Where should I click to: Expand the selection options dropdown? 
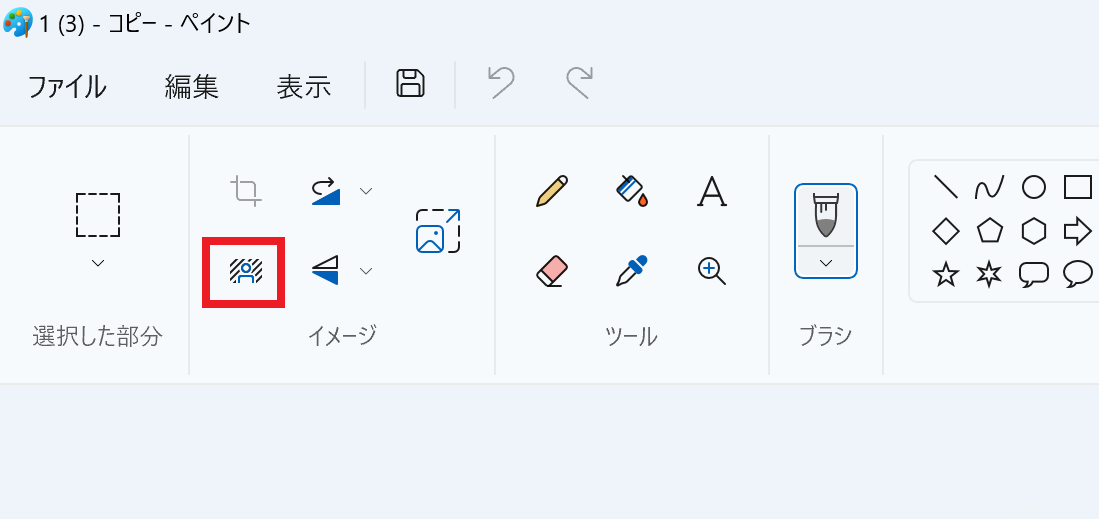pyautogui.click(x=98, y=263)
